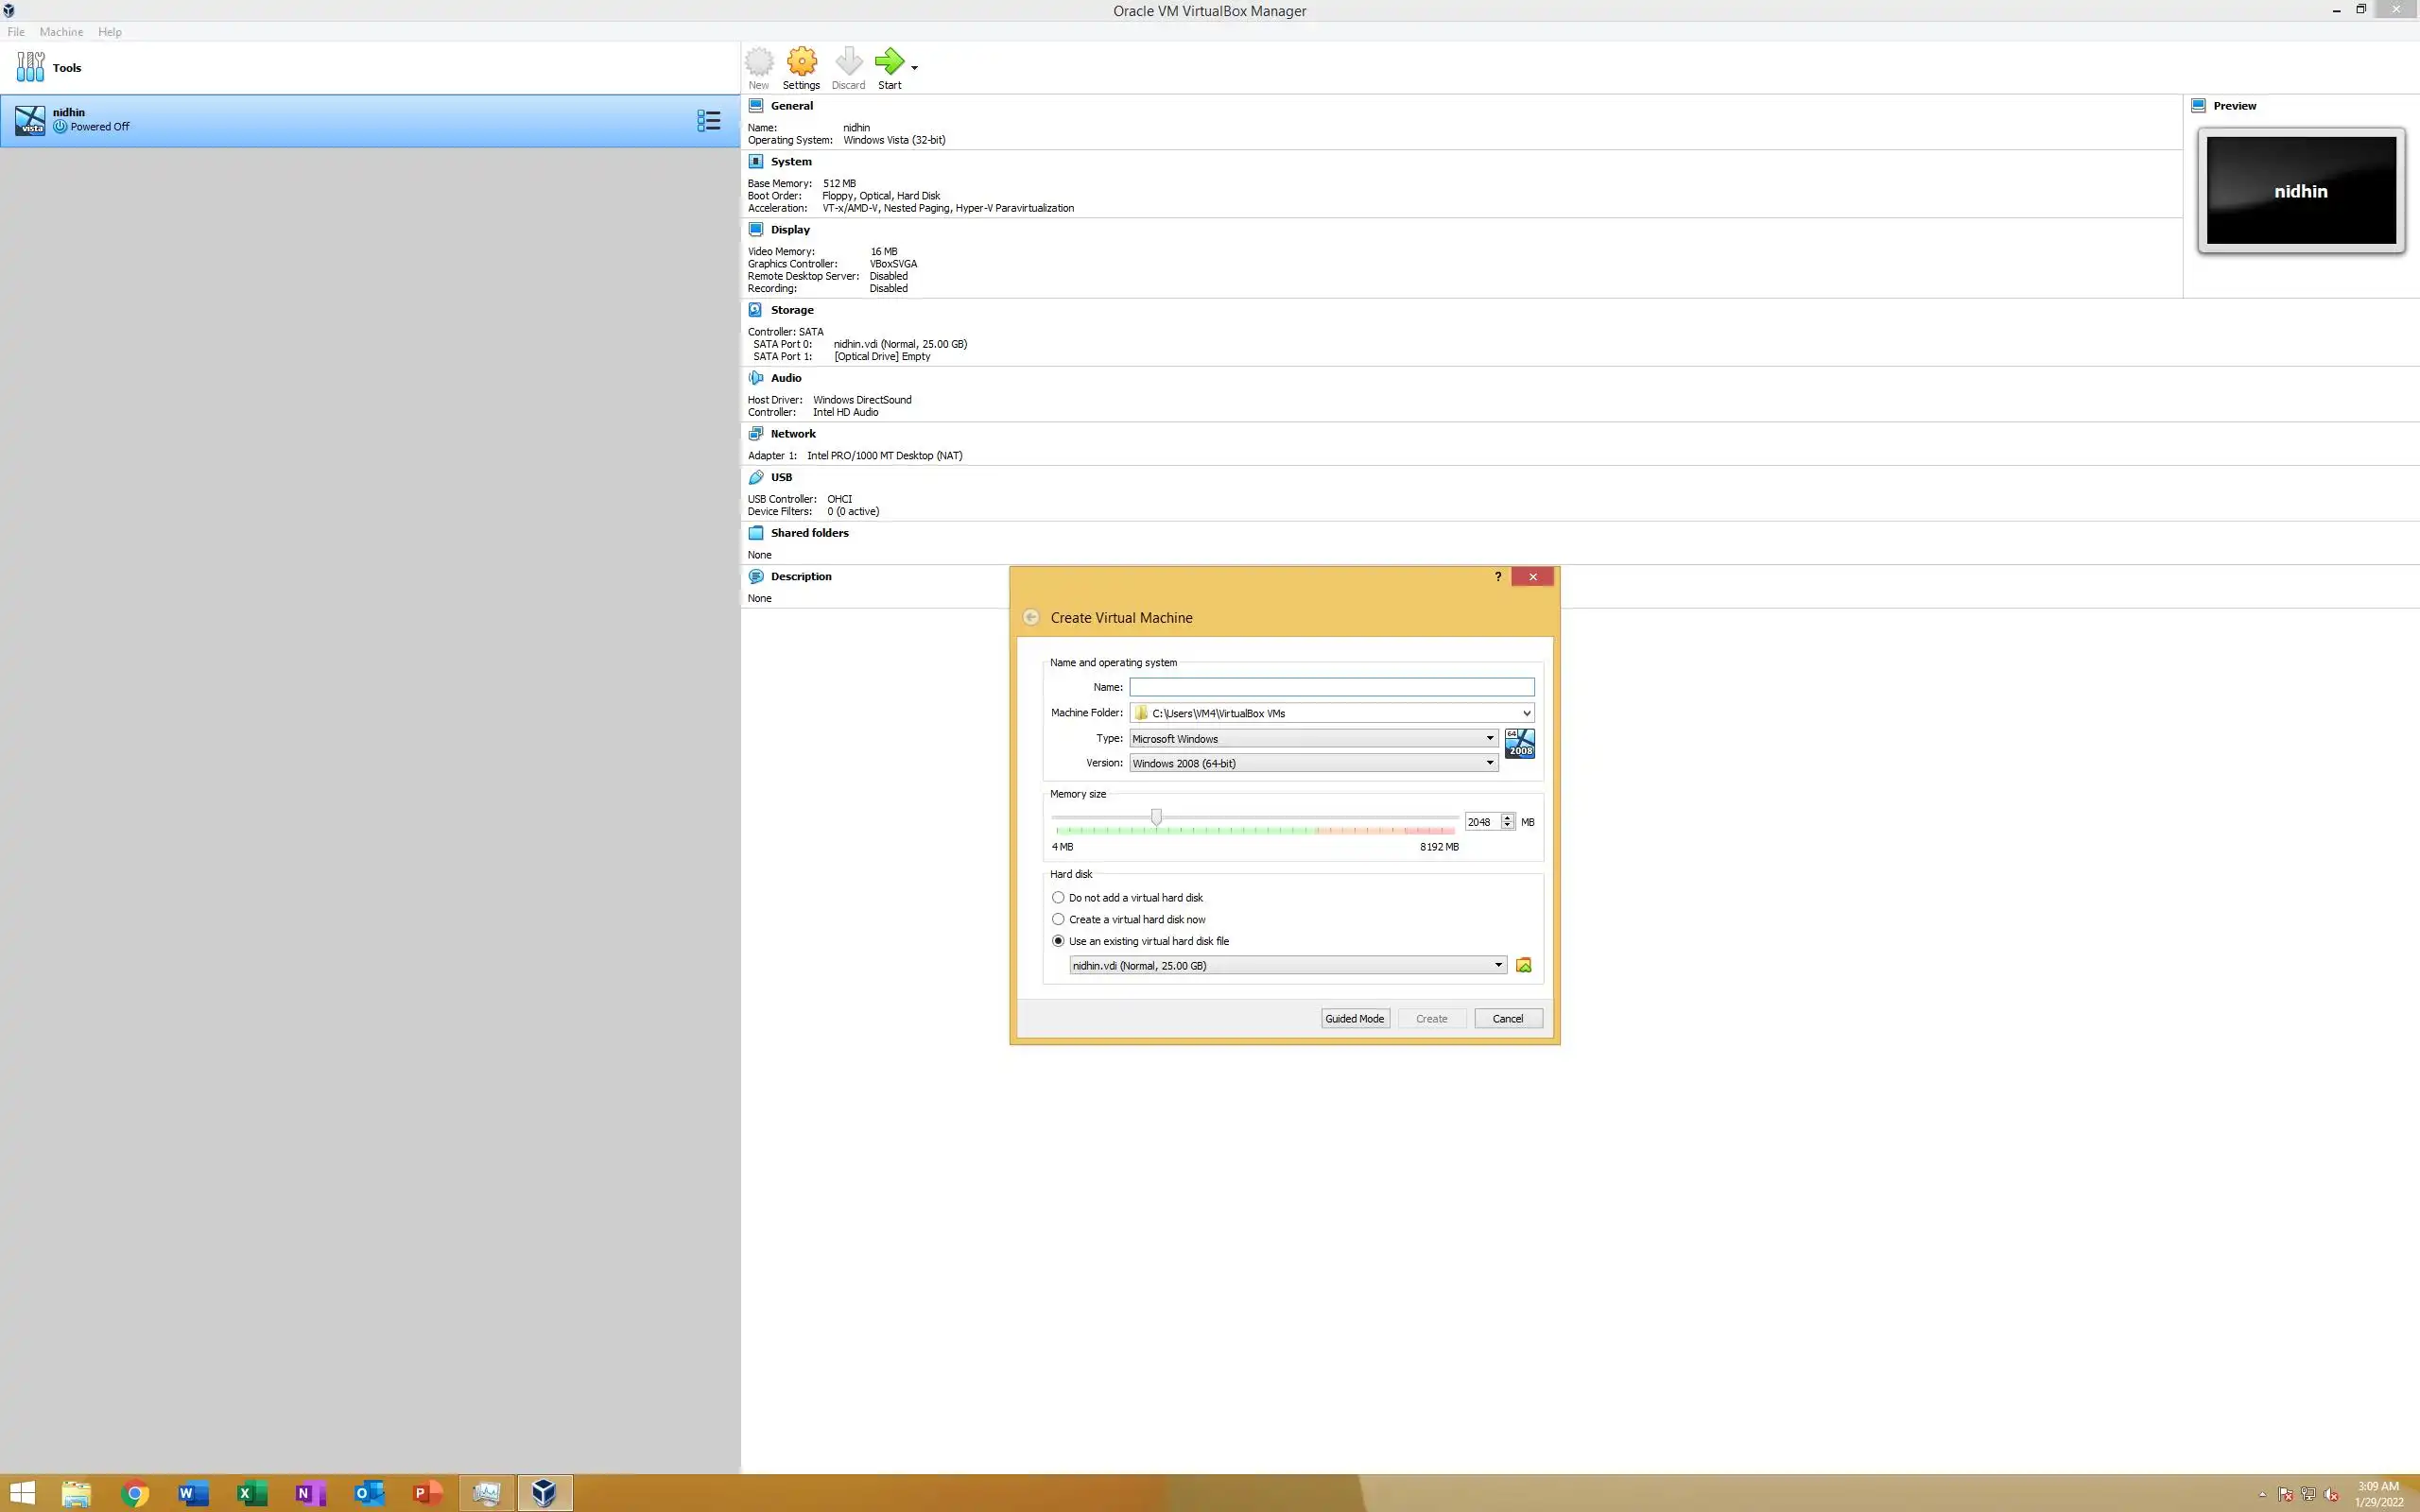Expand the Machine Folder dropdown
The width and height of the screenshot is (2420, 1512).
pyautogui.click(x=1526, y=713)
